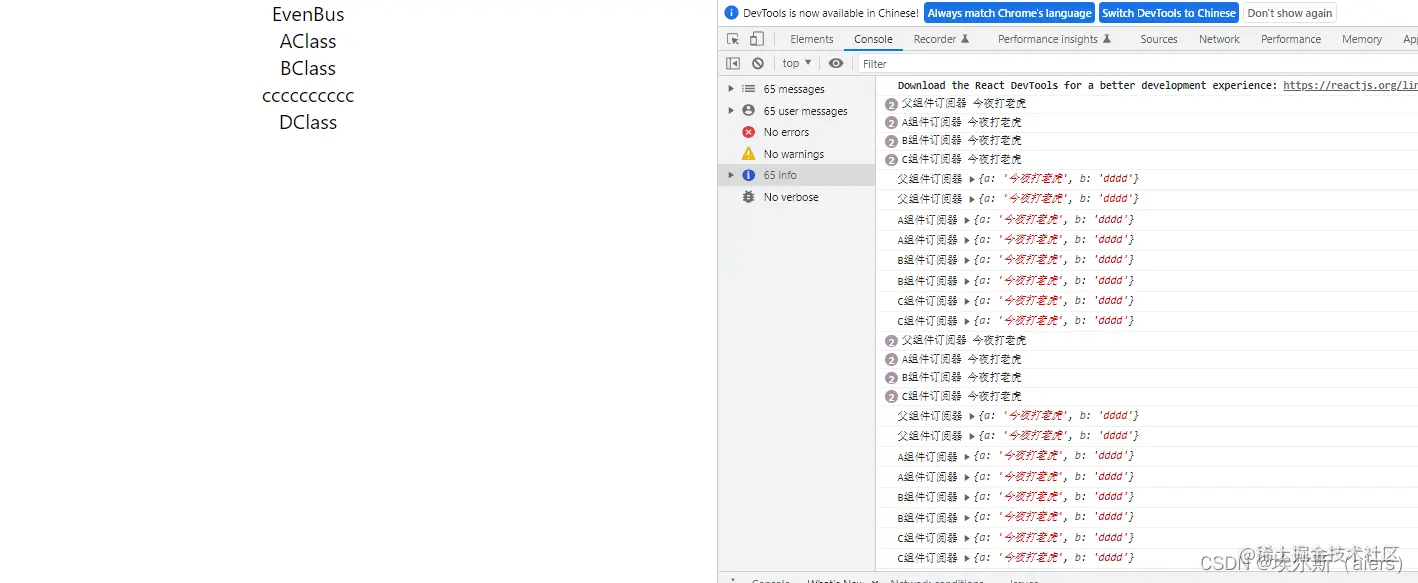Select the inspect element icon
The height and width of the screenshot is (583, 1418).
click(731, 37)
